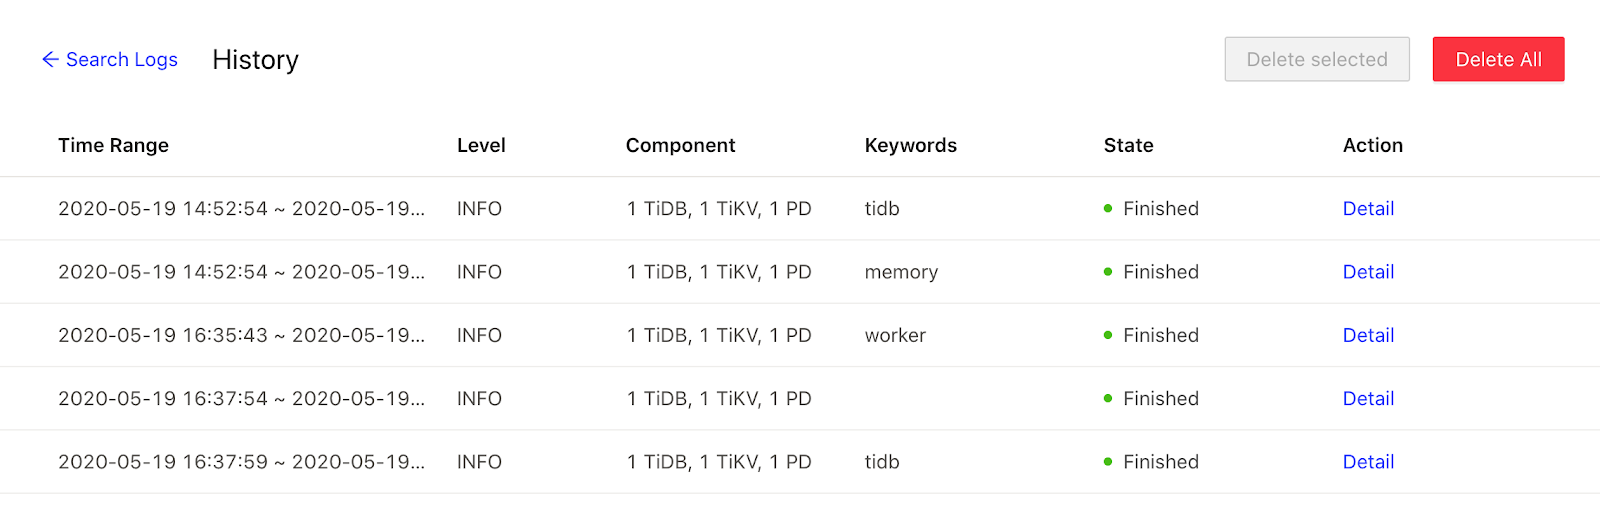Viewport: 1600px width, 515px height.
Task: Click the Delete All button
Action: coord(1497,60)
